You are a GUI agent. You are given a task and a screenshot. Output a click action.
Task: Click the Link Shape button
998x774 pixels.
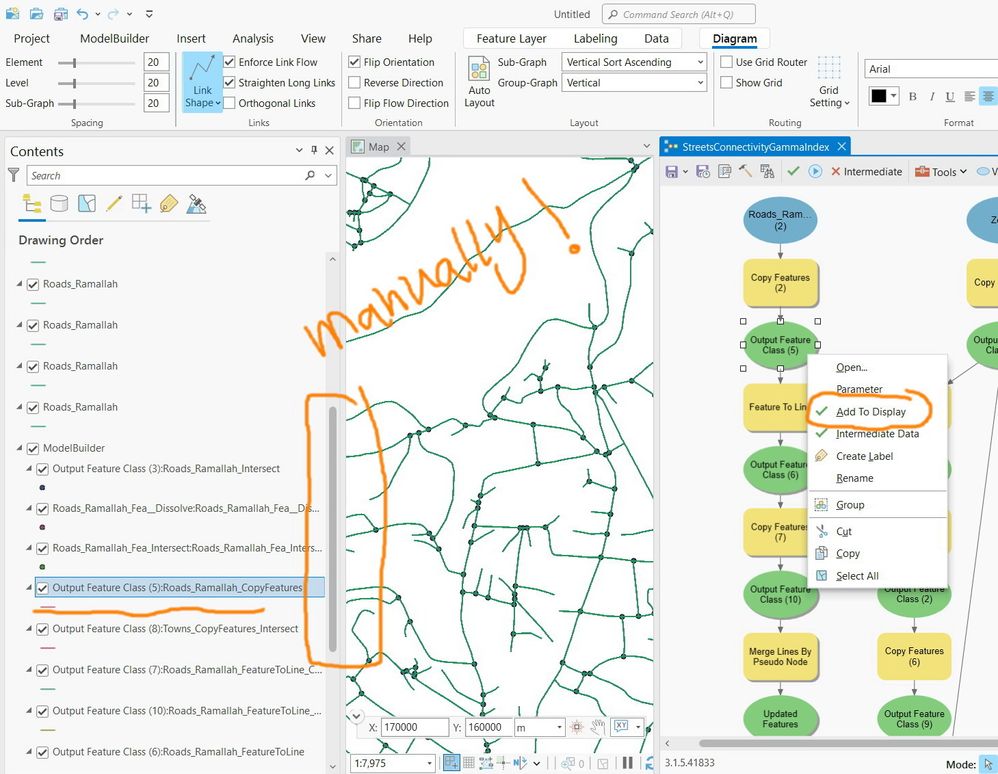tap(202, 83)
